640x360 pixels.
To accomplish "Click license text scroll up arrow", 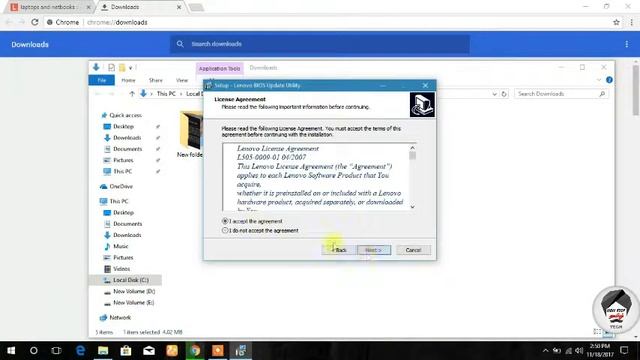I will tap(412, 148).
